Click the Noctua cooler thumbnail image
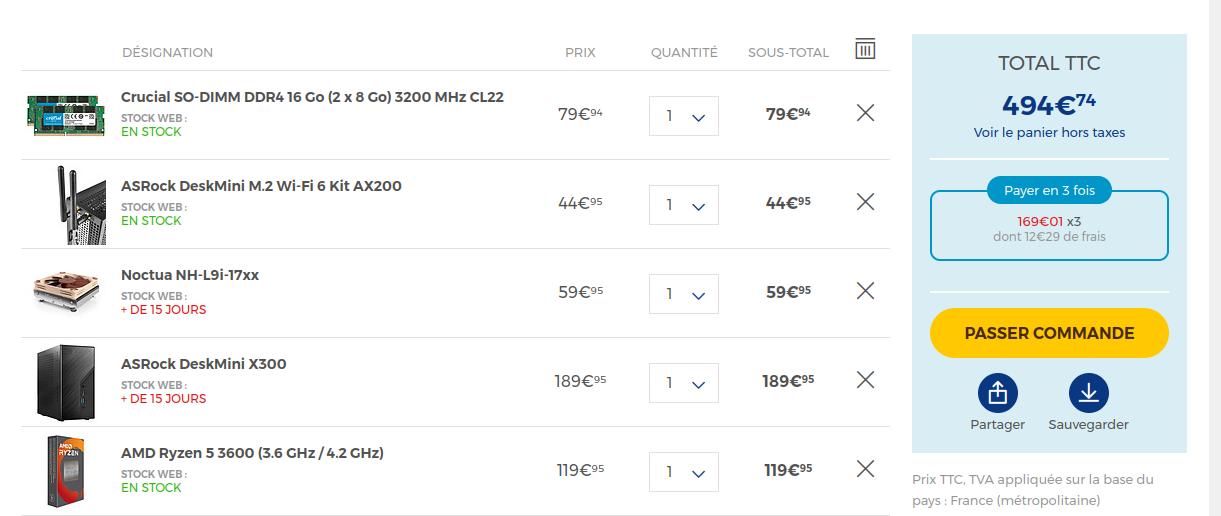This screenshot has width=1221, height=516. click(x=64, y=291)
